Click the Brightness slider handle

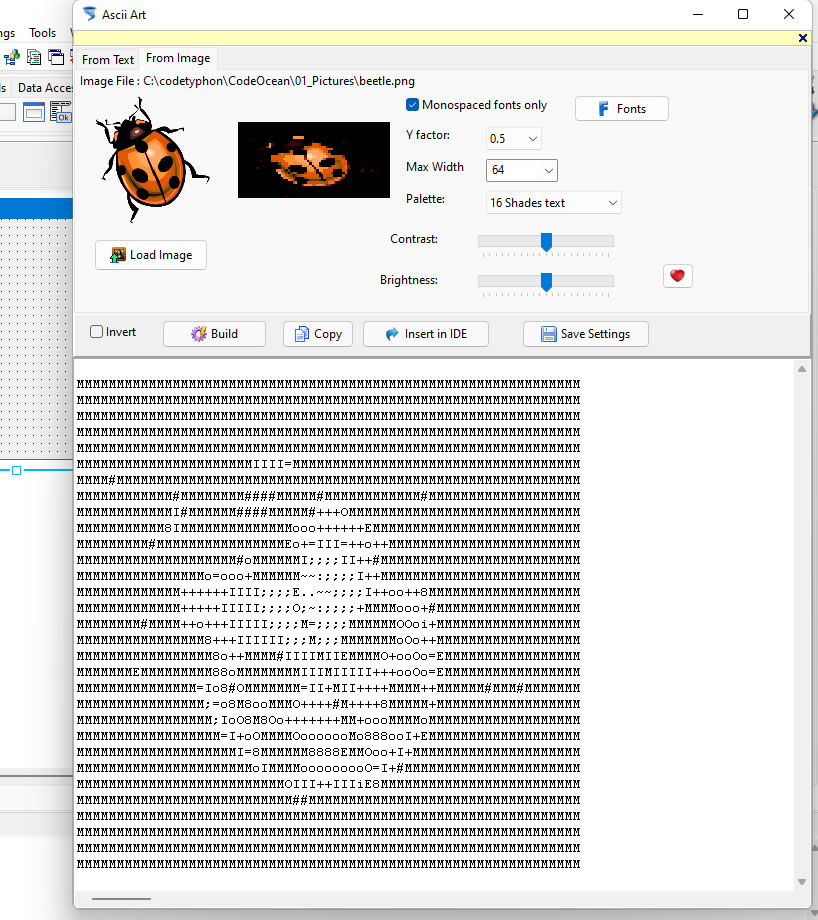click(546, 281)
